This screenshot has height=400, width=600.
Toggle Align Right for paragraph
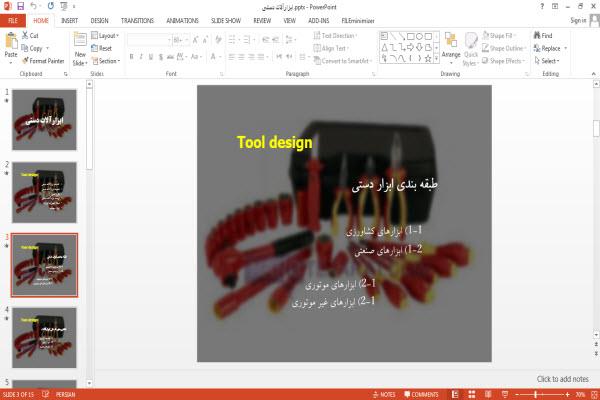click(251, 57)
